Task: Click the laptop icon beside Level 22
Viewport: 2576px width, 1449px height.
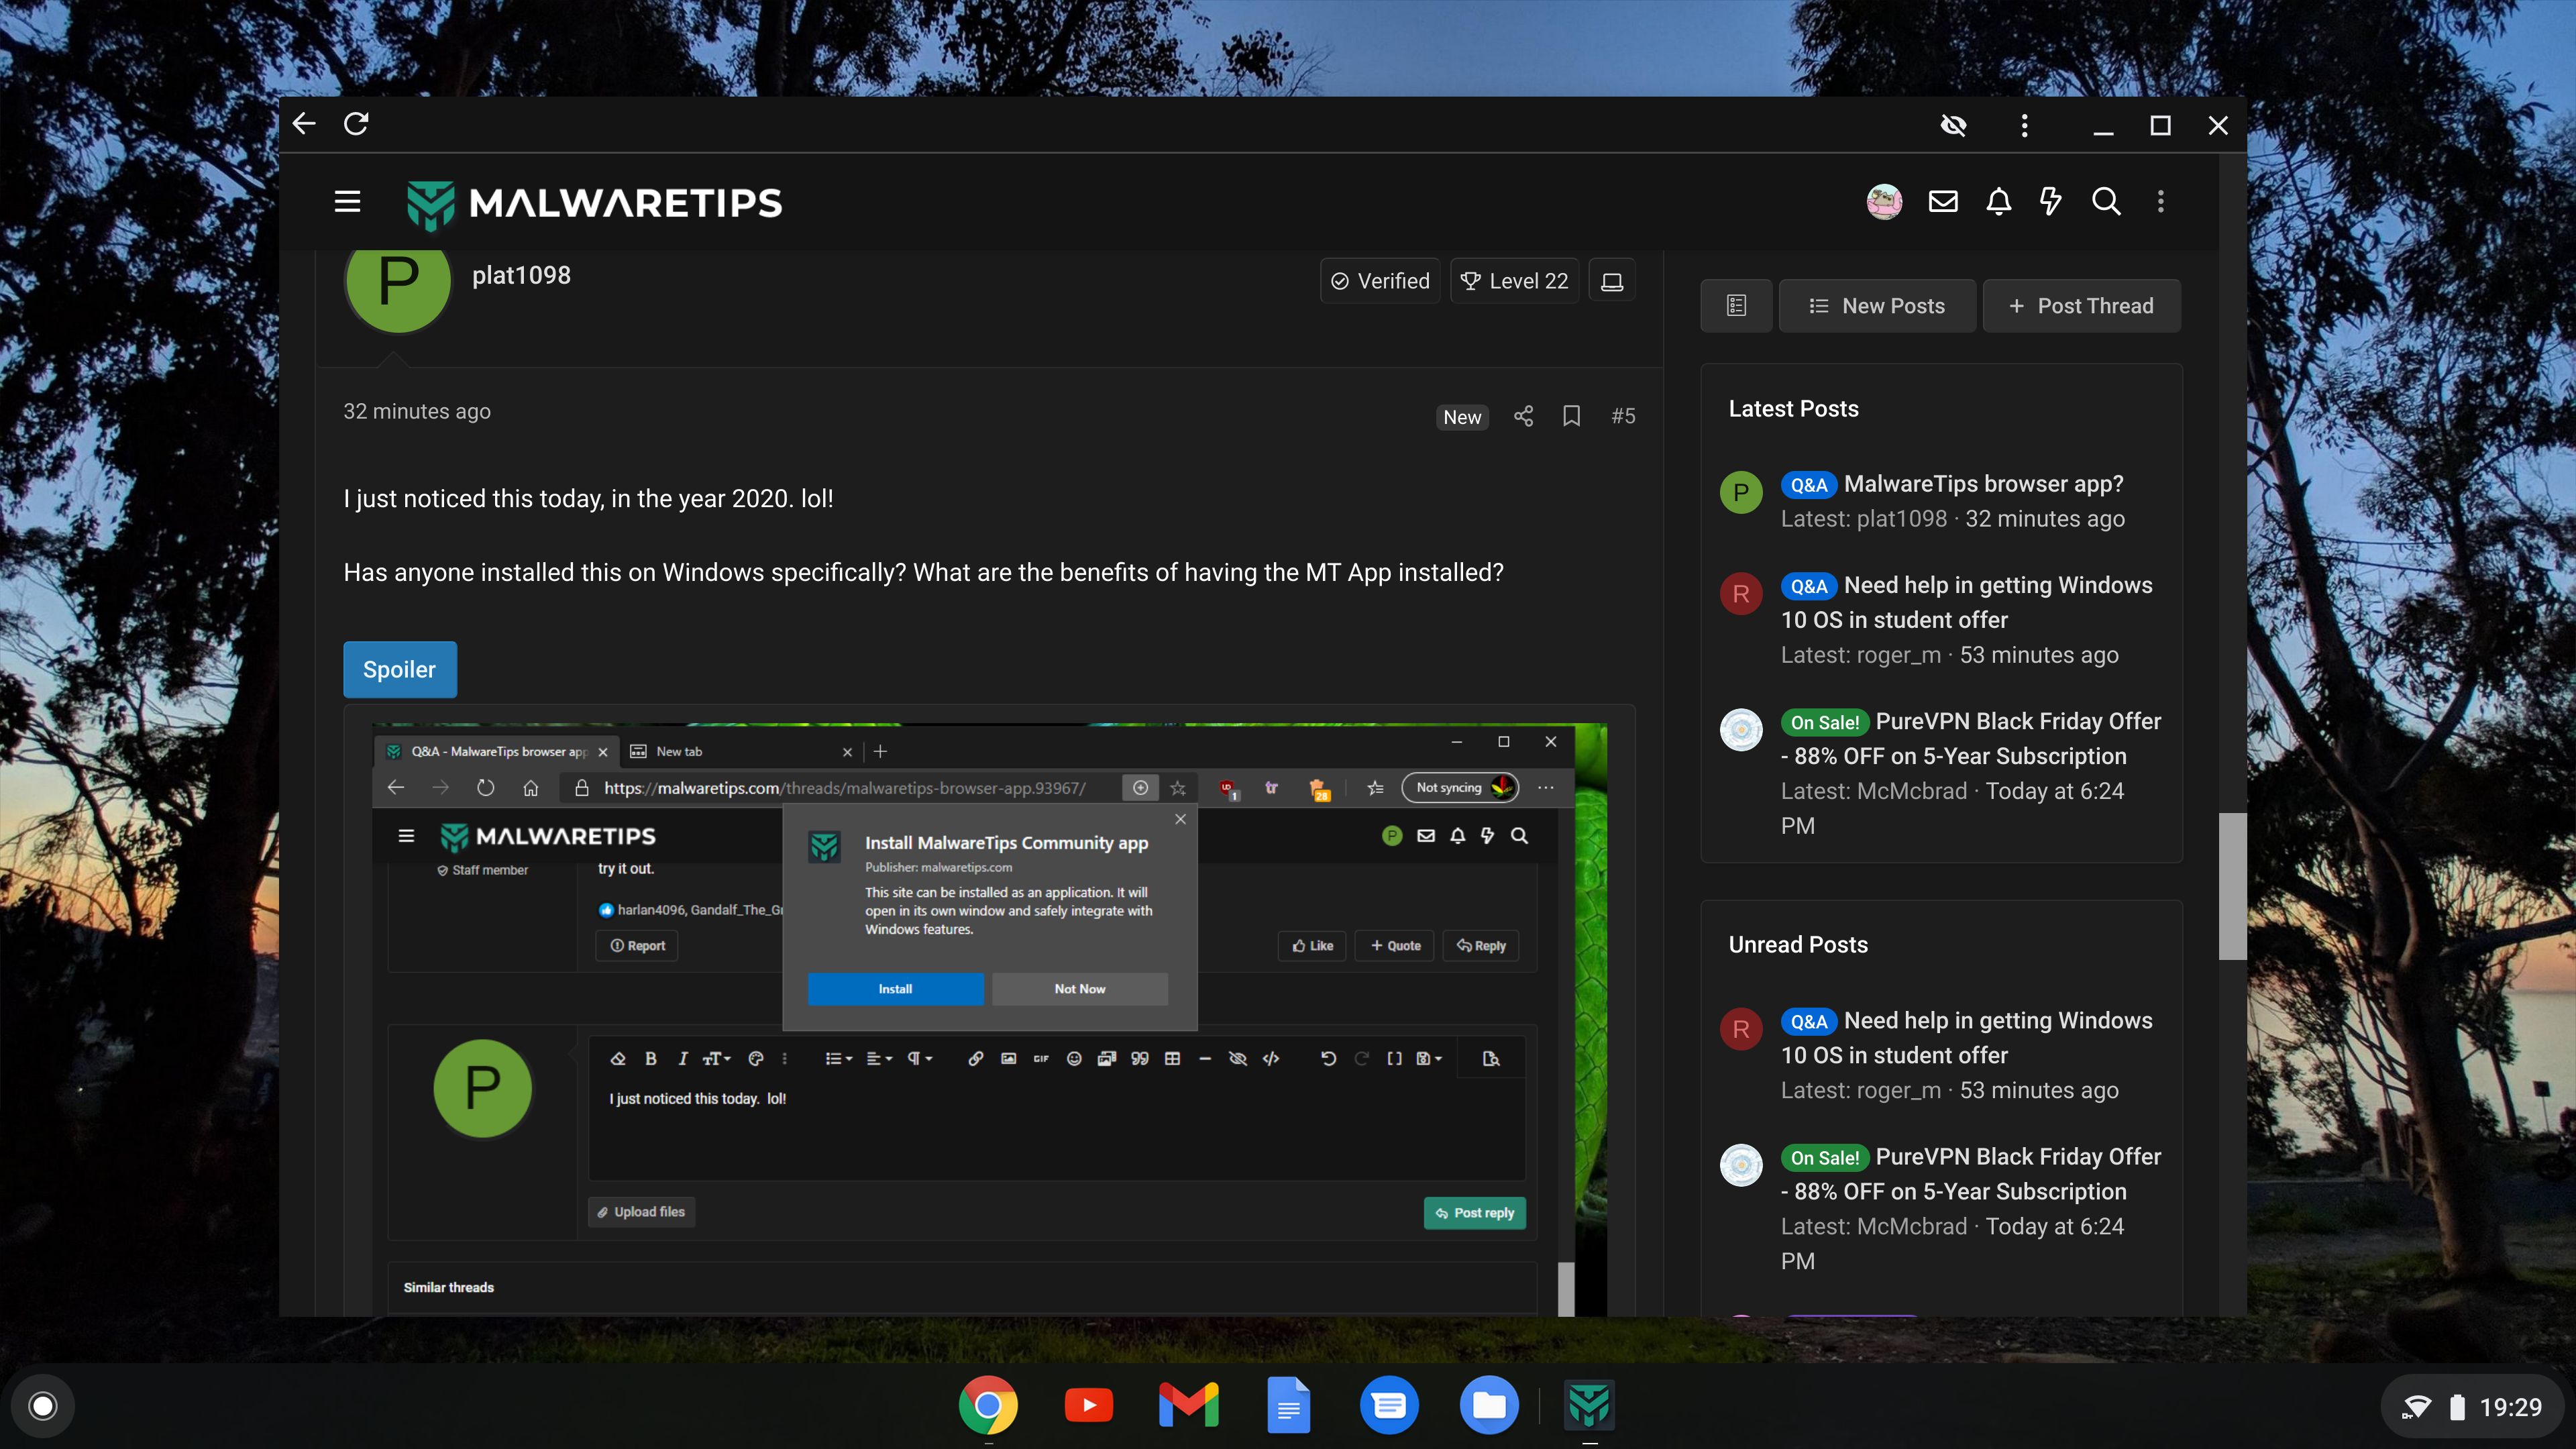Action: [1612, 282]
